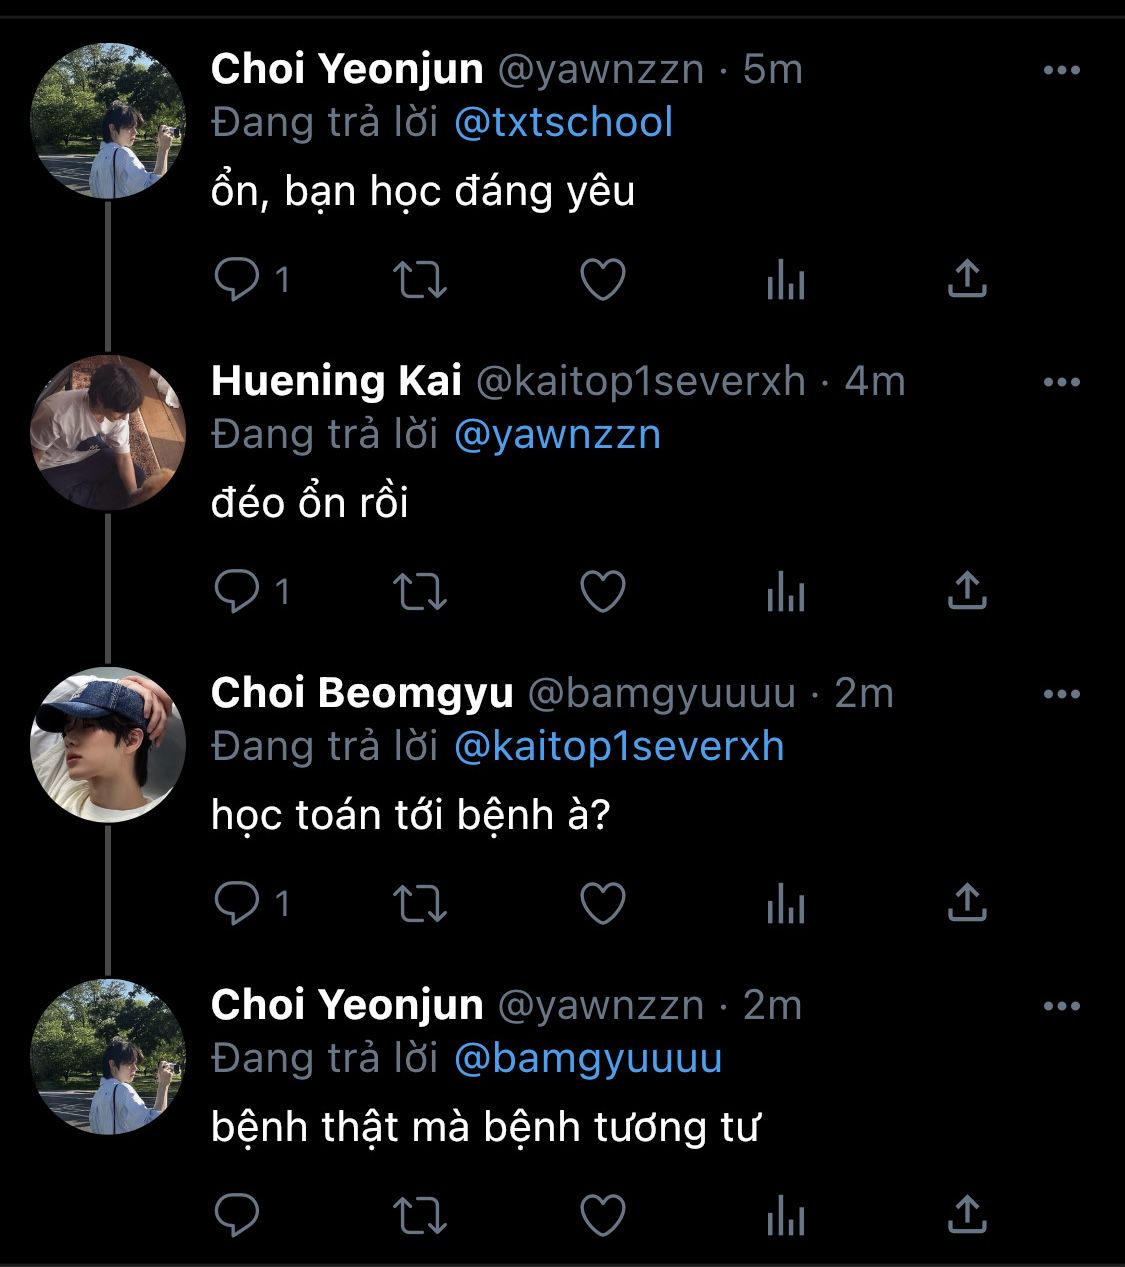The height and width of the screenshot is (1267, 1125).
Task: Open more options for Choi Beomgyu's tweet
Action: pyautogui.click(x=1061, y=694)
